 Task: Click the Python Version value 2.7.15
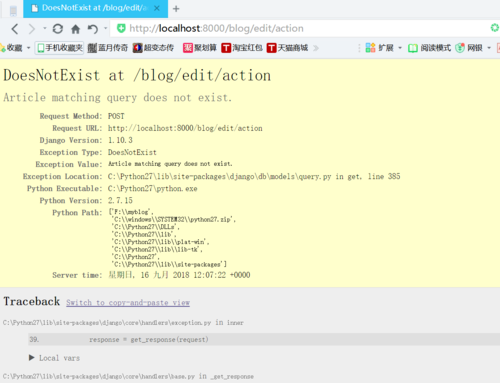tap(120, 200)
